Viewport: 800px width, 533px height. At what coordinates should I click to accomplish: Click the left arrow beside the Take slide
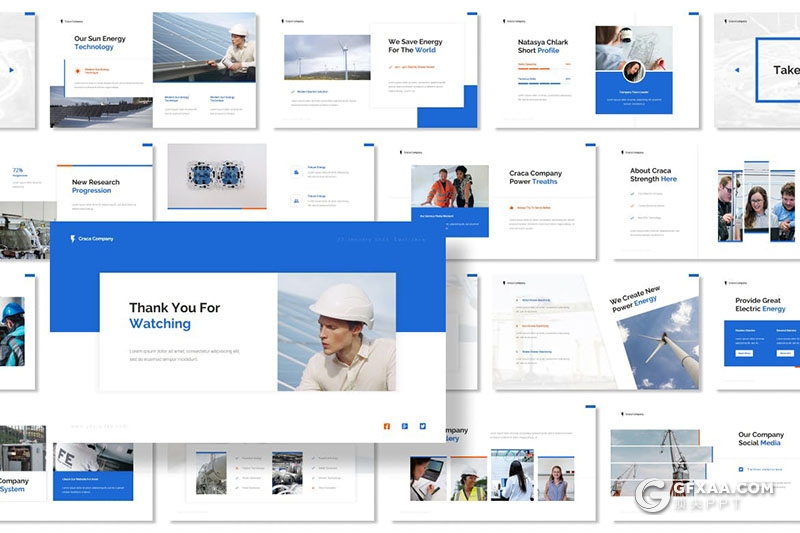click(x=736, y=70)
